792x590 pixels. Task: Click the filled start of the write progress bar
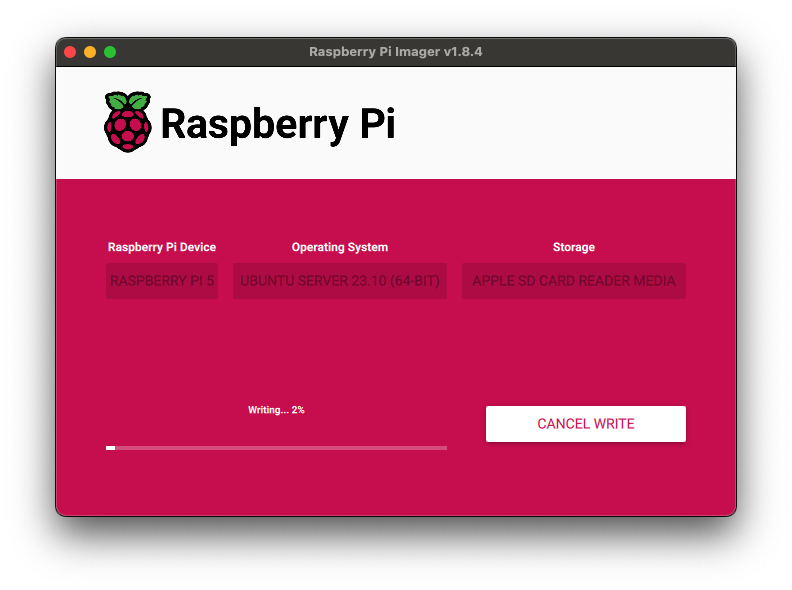click(x=110, y=448)
